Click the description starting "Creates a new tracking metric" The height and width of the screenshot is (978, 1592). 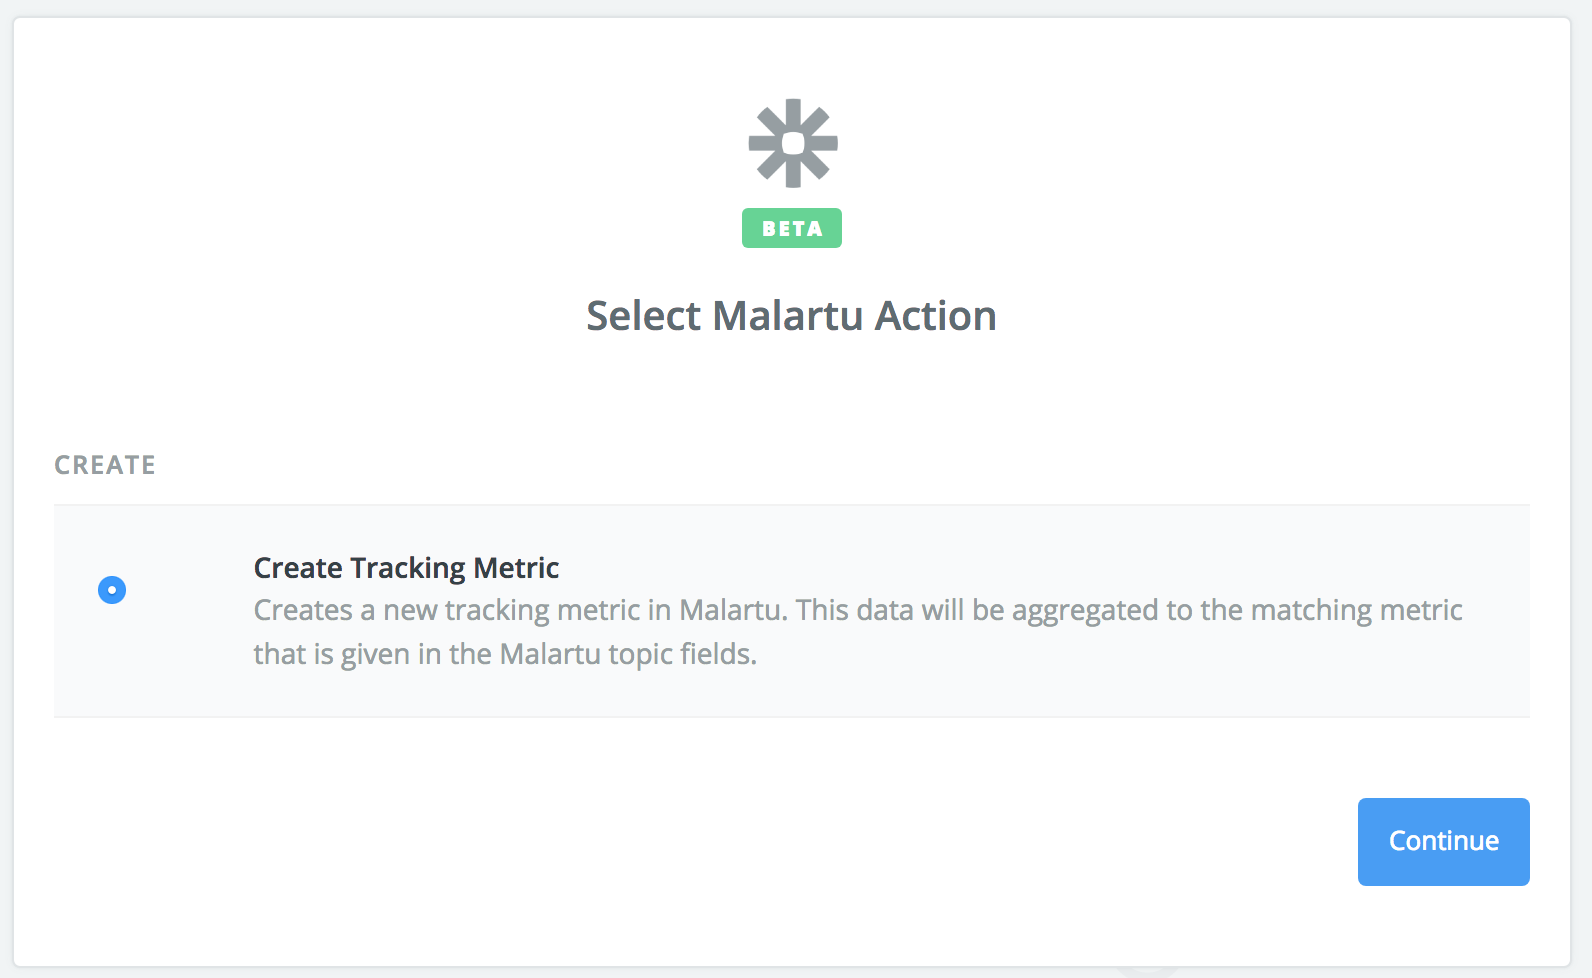click(x=858, y=632)
